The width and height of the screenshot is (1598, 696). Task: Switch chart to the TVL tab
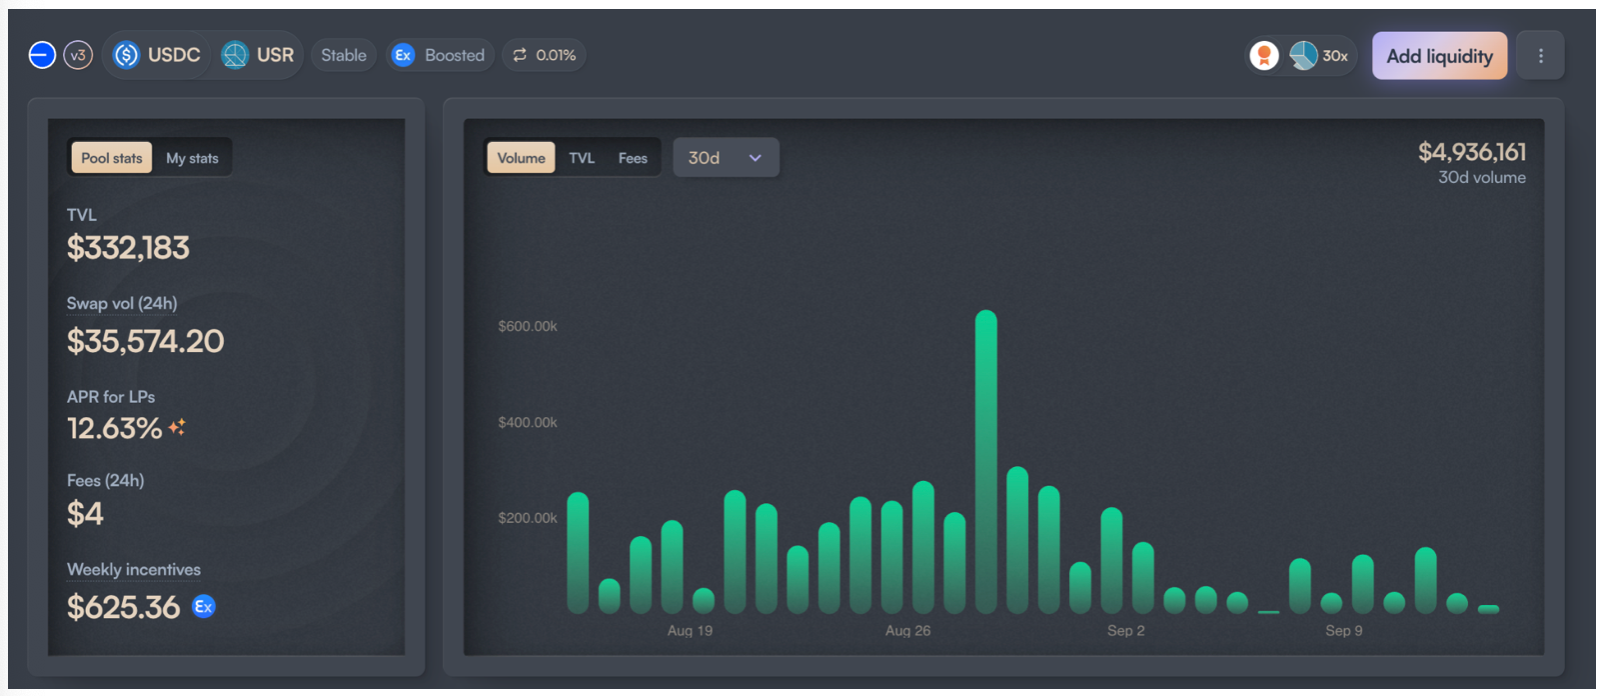click(x=582, y=158)
